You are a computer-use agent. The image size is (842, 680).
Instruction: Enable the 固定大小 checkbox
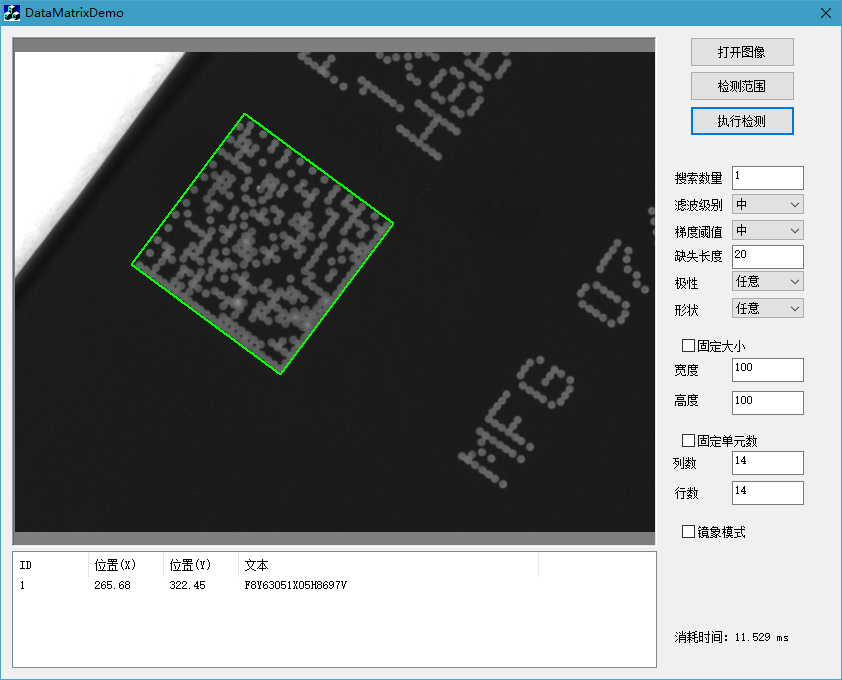tap(688, 345)
